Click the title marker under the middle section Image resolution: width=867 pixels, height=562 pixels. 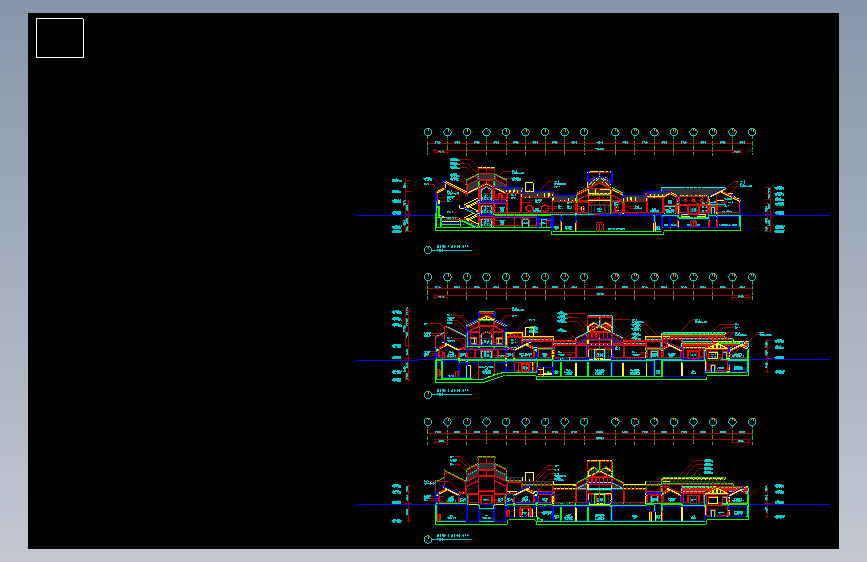(447, 393)
